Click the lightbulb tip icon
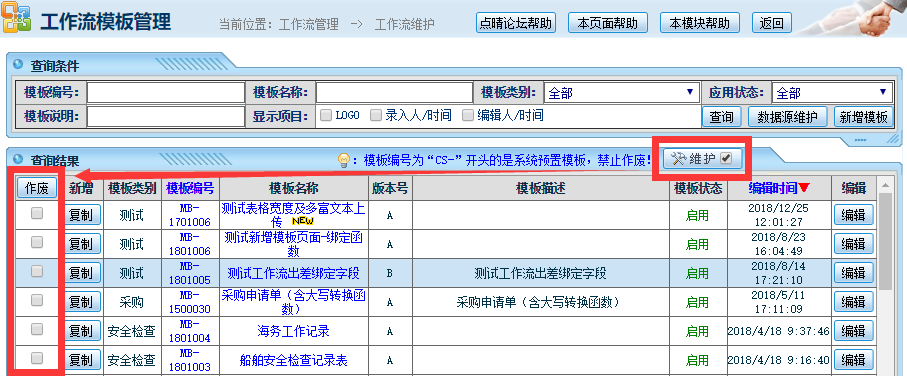This screenshot has width=907, height=376. pyautogui.click(x=344, y=159)
